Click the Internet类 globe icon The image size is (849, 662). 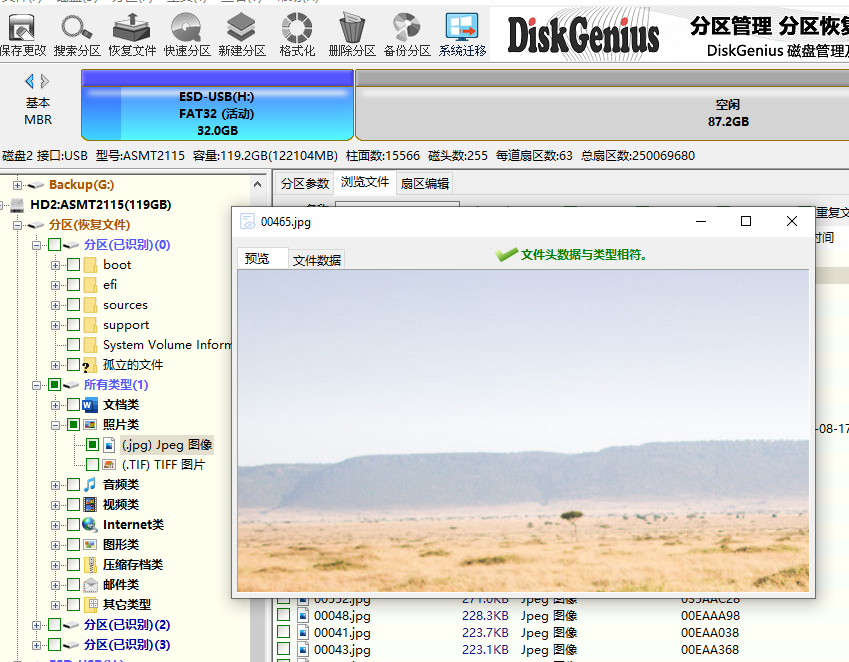90,525
